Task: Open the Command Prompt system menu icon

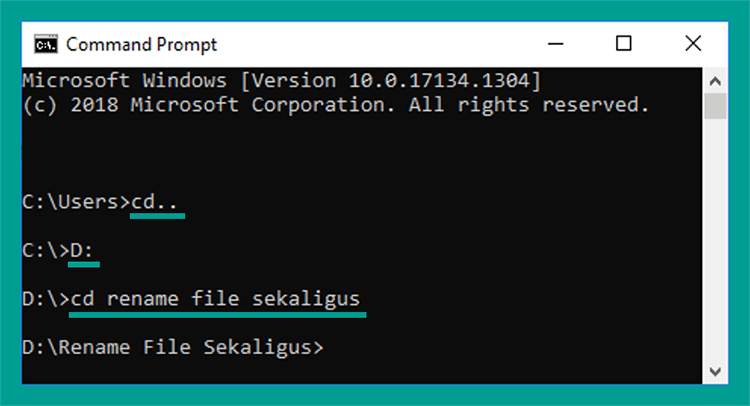Action: click(x=46, y=44)
